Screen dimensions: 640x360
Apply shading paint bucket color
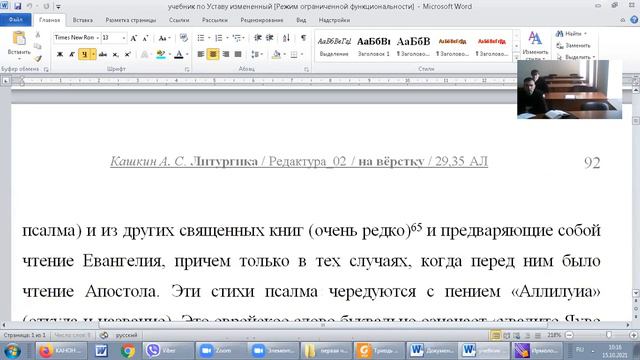[276, 54]
